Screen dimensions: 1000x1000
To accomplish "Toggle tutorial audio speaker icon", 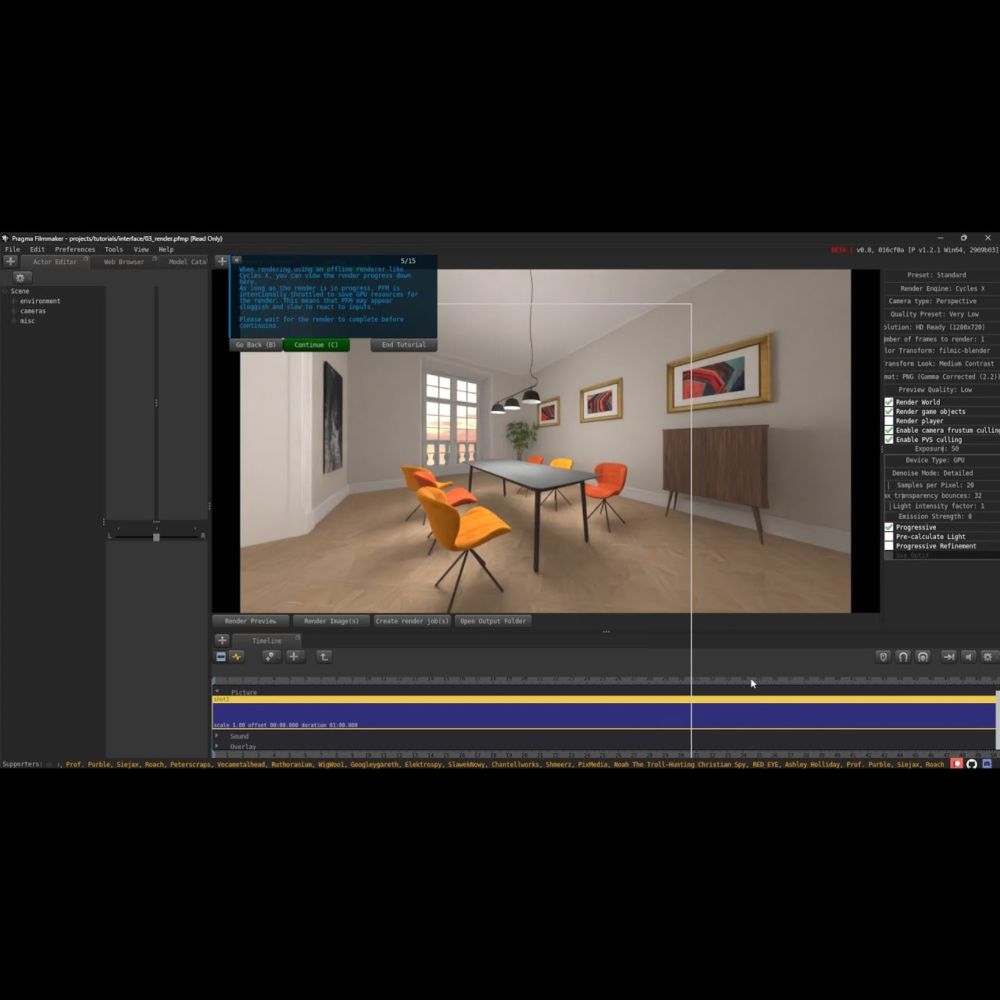I will 237,260.
